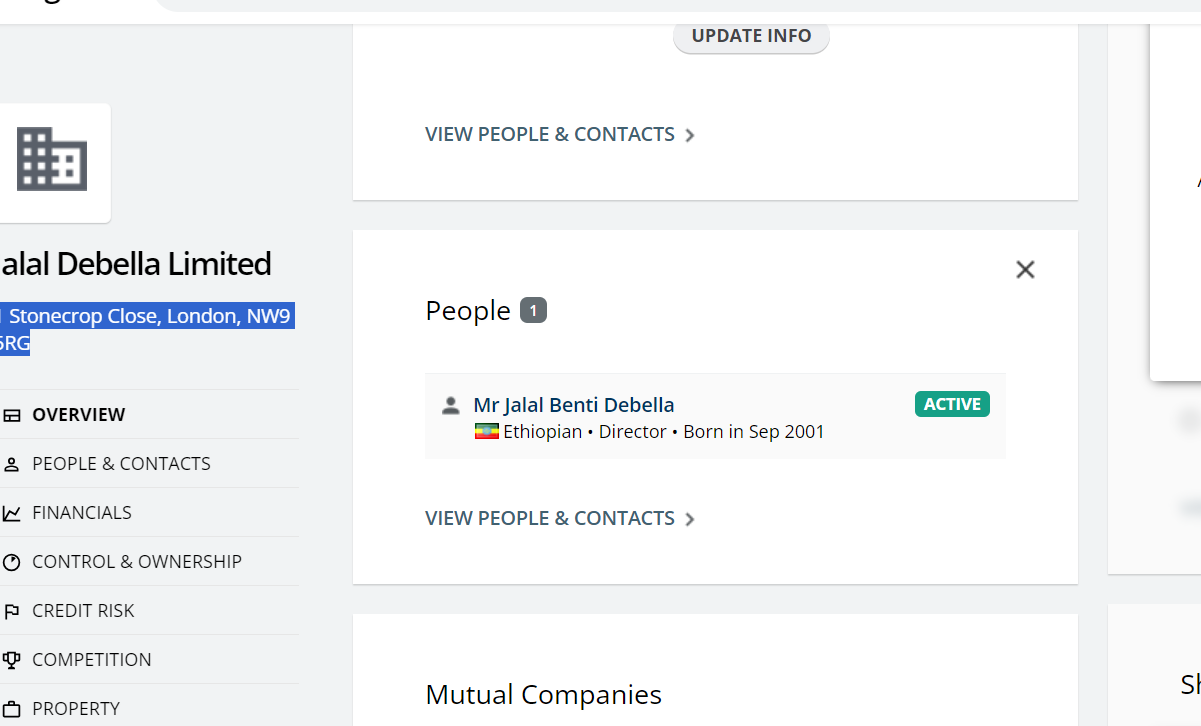Click the chevron under the People list
1201x726 pixels.
click(690, 519)
